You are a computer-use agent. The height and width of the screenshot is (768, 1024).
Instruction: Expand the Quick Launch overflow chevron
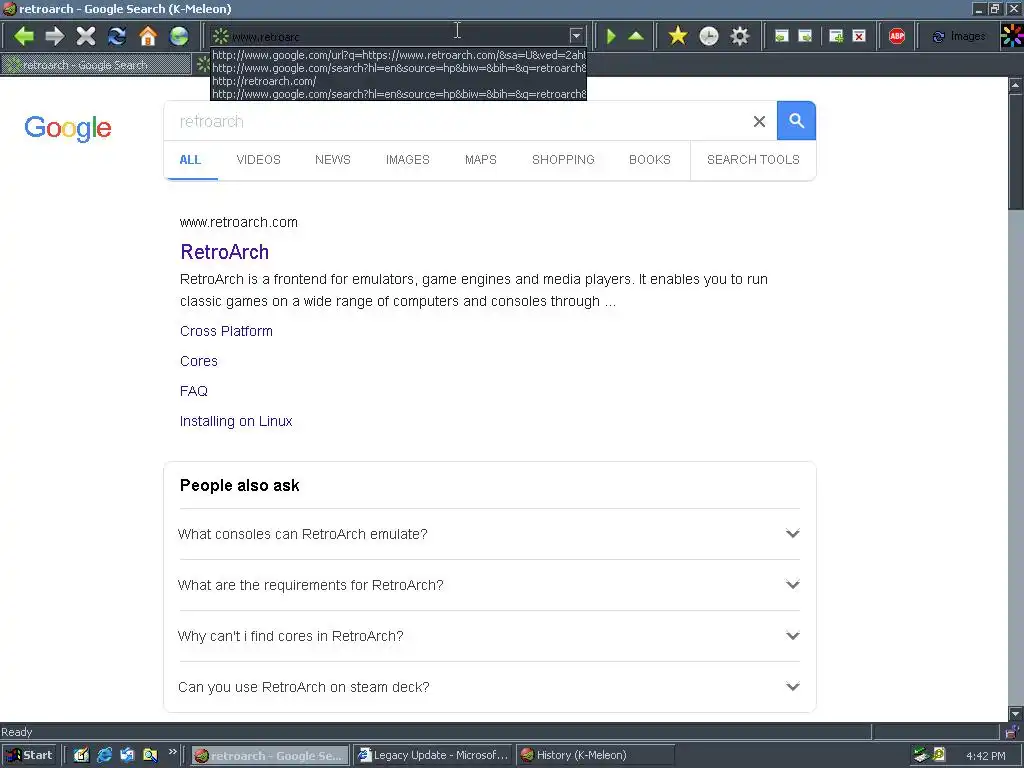tap(172, 752)
